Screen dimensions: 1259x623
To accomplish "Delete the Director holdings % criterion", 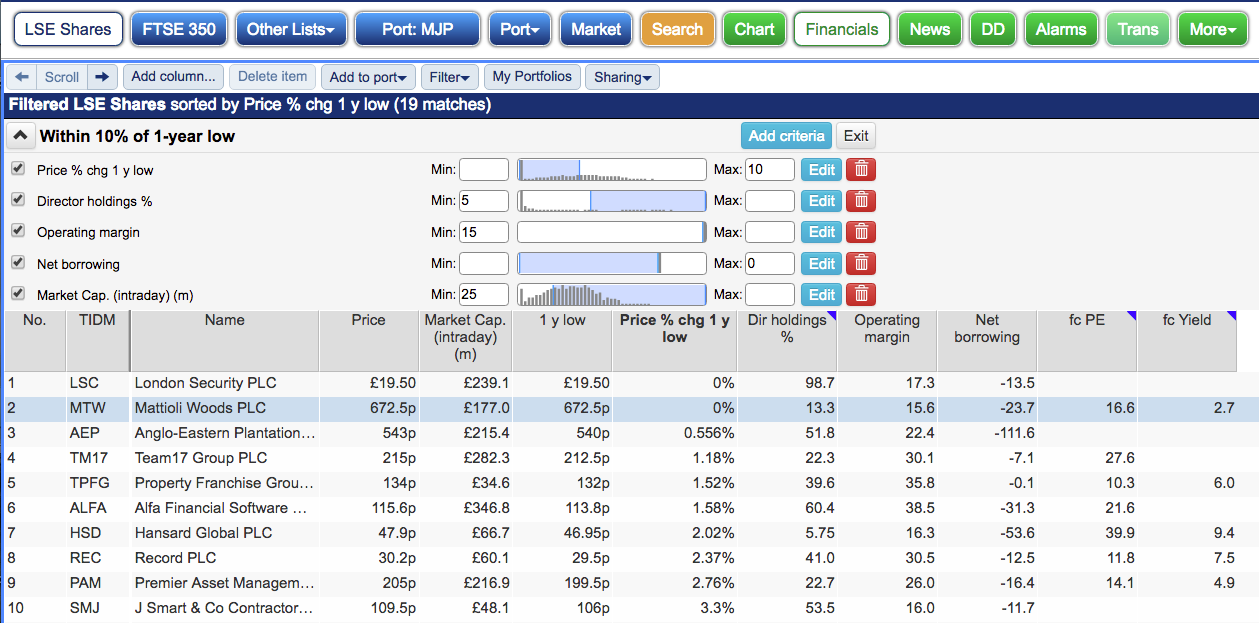I will [x=860, y=201].
